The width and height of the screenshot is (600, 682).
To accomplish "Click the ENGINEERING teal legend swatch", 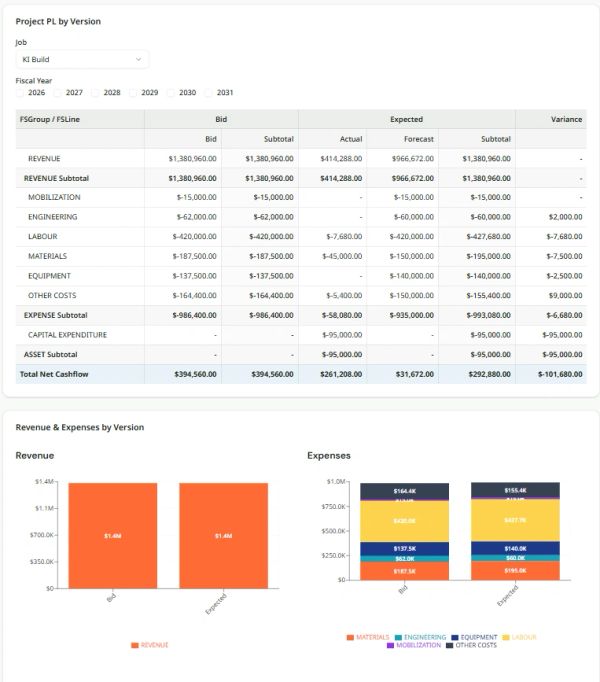I will tap(398, 637).
